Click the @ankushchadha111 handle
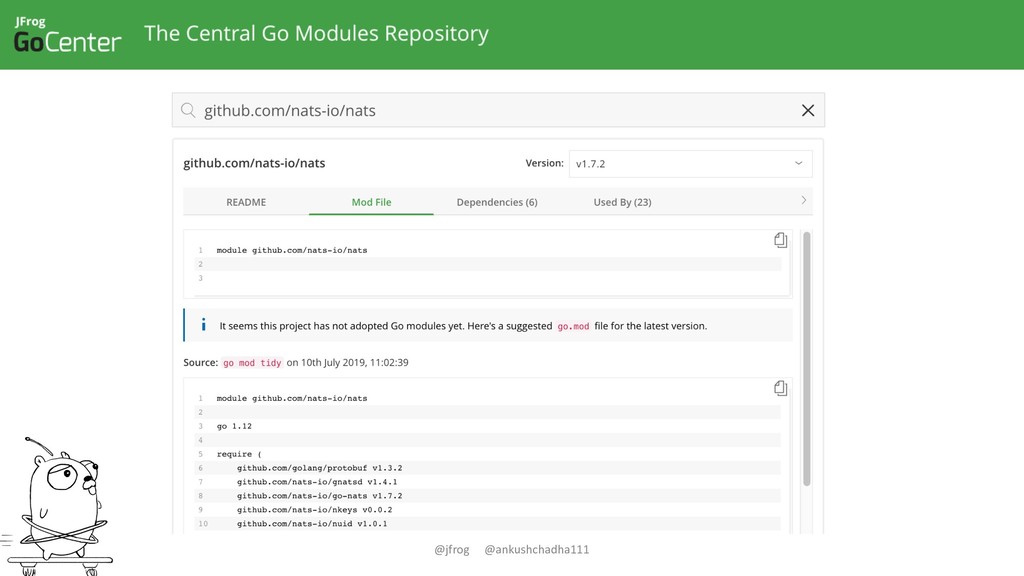This screenshot has width=1024, height=576. [537, 550]
